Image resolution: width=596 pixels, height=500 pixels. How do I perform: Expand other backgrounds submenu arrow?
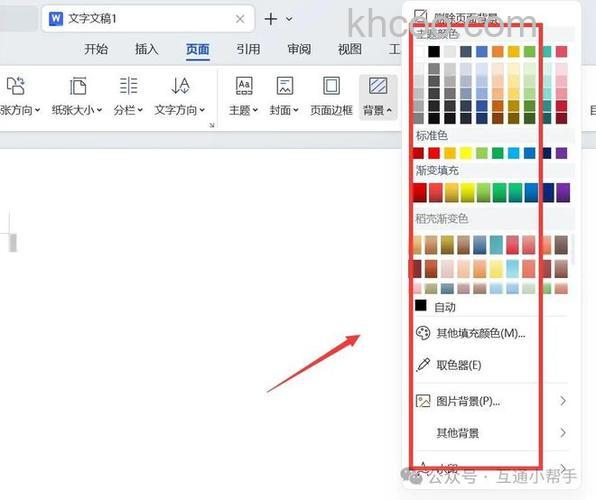coord(563,433)
